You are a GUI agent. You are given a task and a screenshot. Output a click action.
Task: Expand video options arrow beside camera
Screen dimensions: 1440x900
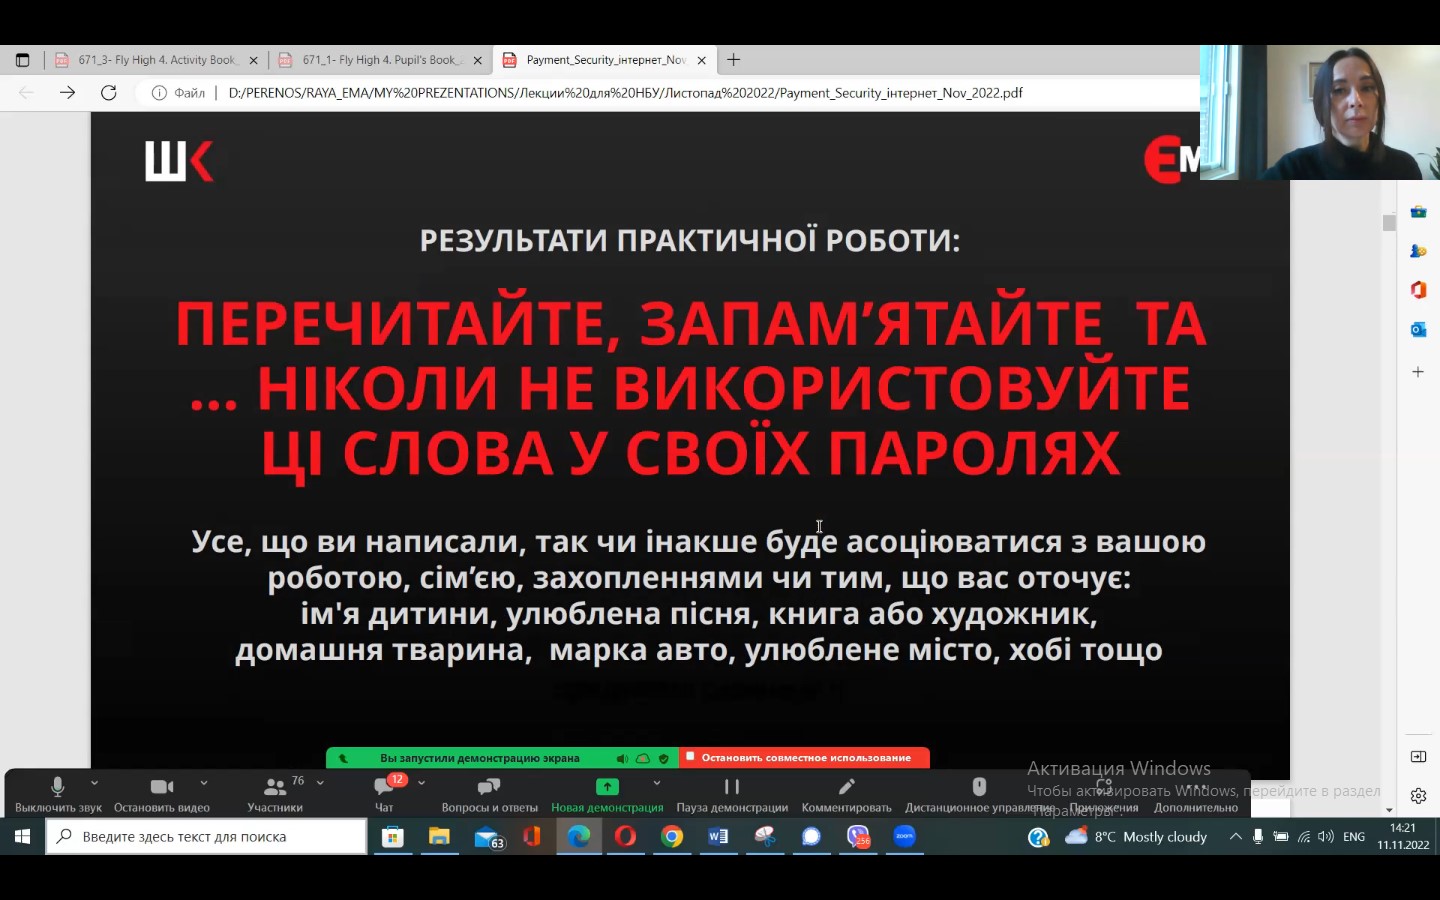[x=204, y=783]
